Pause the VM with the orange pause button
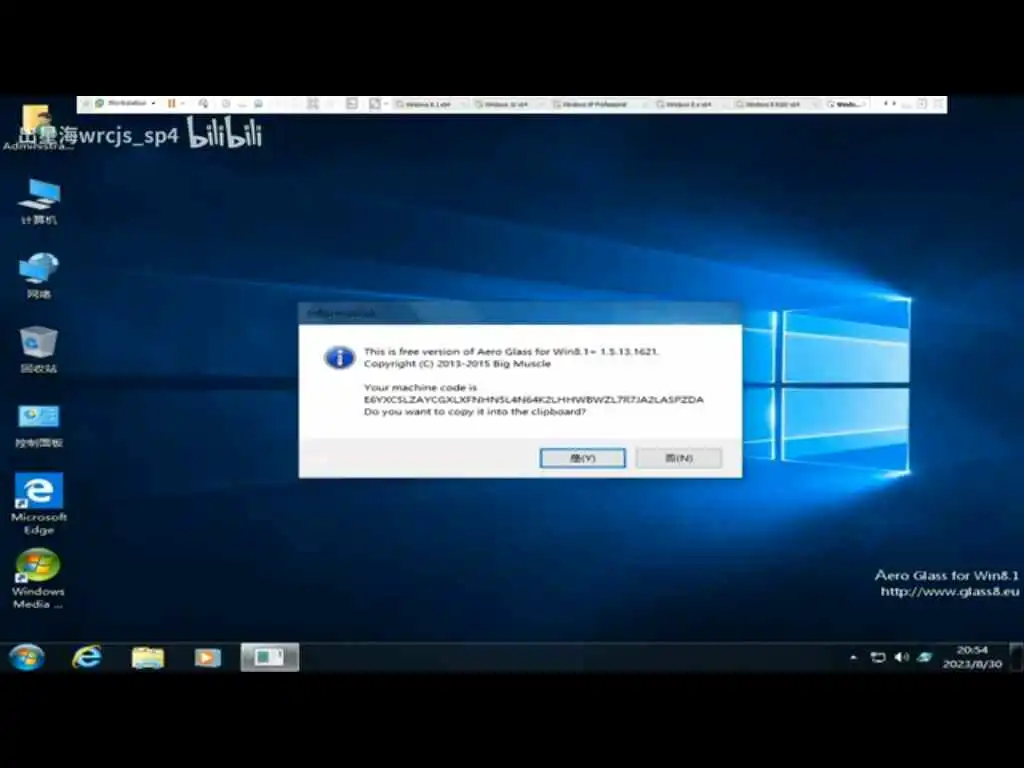 point(171,103)
